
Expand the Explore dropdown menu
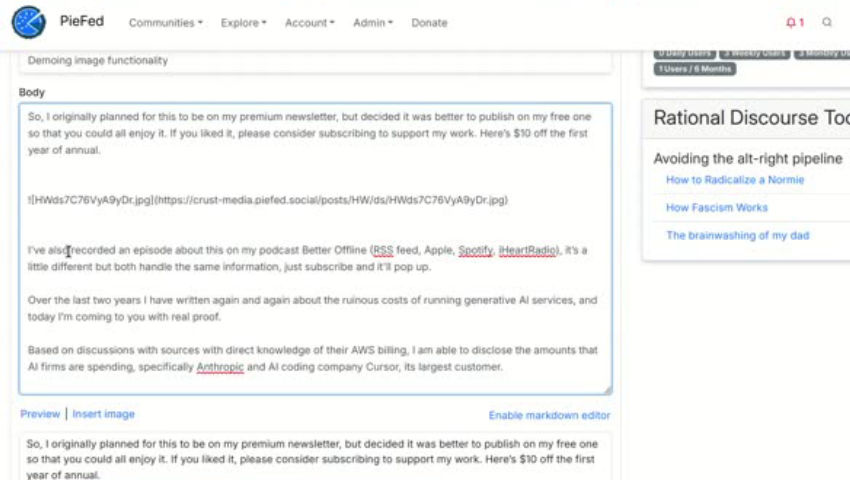(243, 23)
